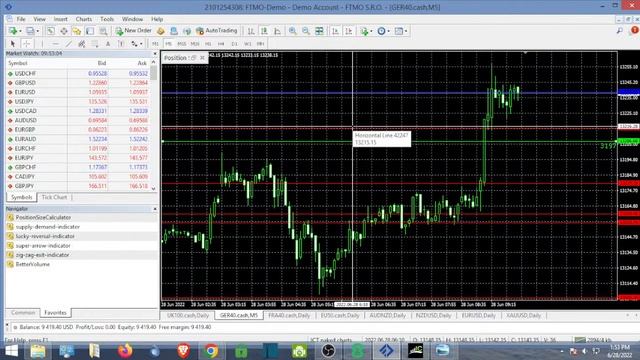Select PositionSizeCalculator in Navigator
640x360 pixels.
tap(43, 218)
